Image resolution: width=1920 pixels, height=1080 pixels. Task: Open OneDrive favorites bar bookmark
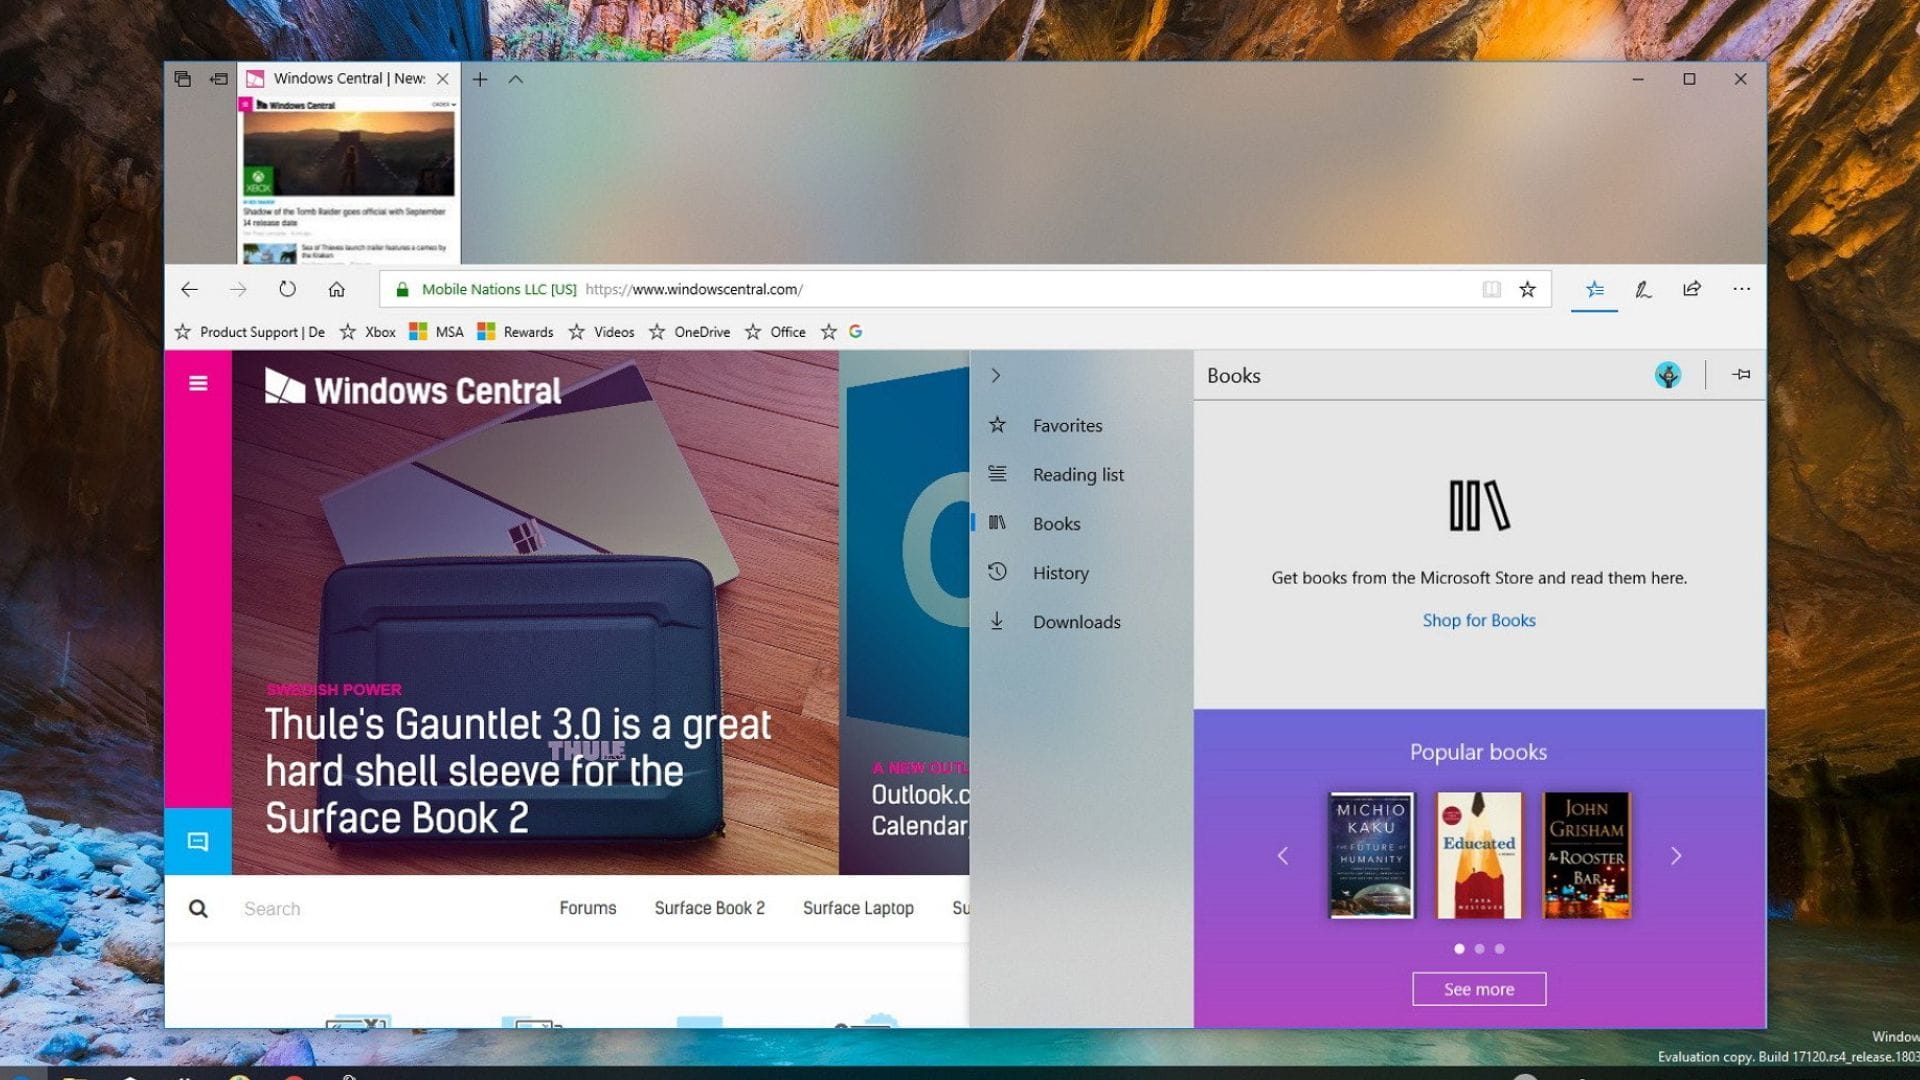[689, 332]
